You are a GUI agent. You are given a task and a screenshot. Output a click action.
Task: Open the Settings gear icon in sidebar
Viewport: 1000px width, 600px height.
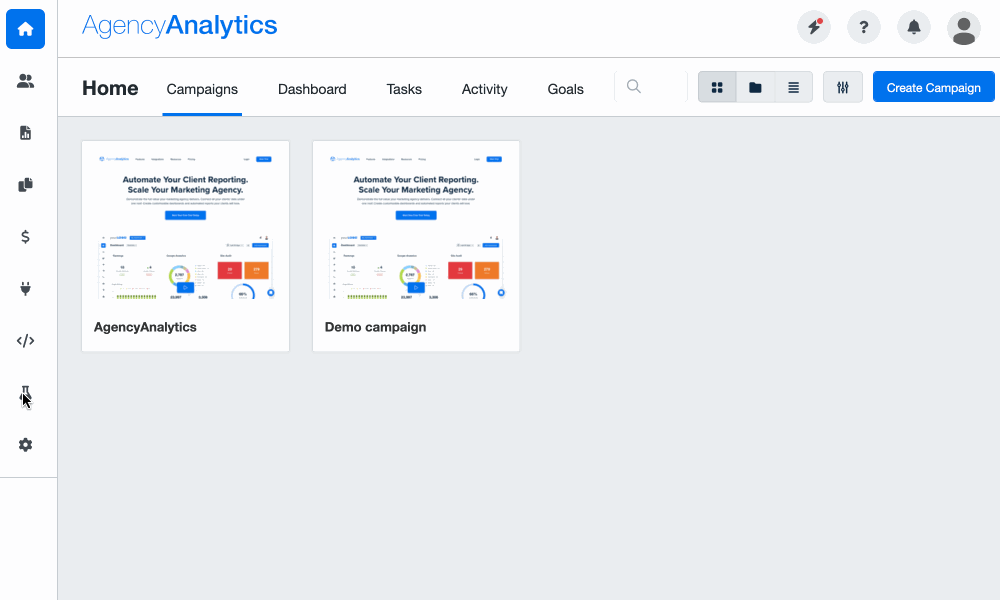click(26, 444)
